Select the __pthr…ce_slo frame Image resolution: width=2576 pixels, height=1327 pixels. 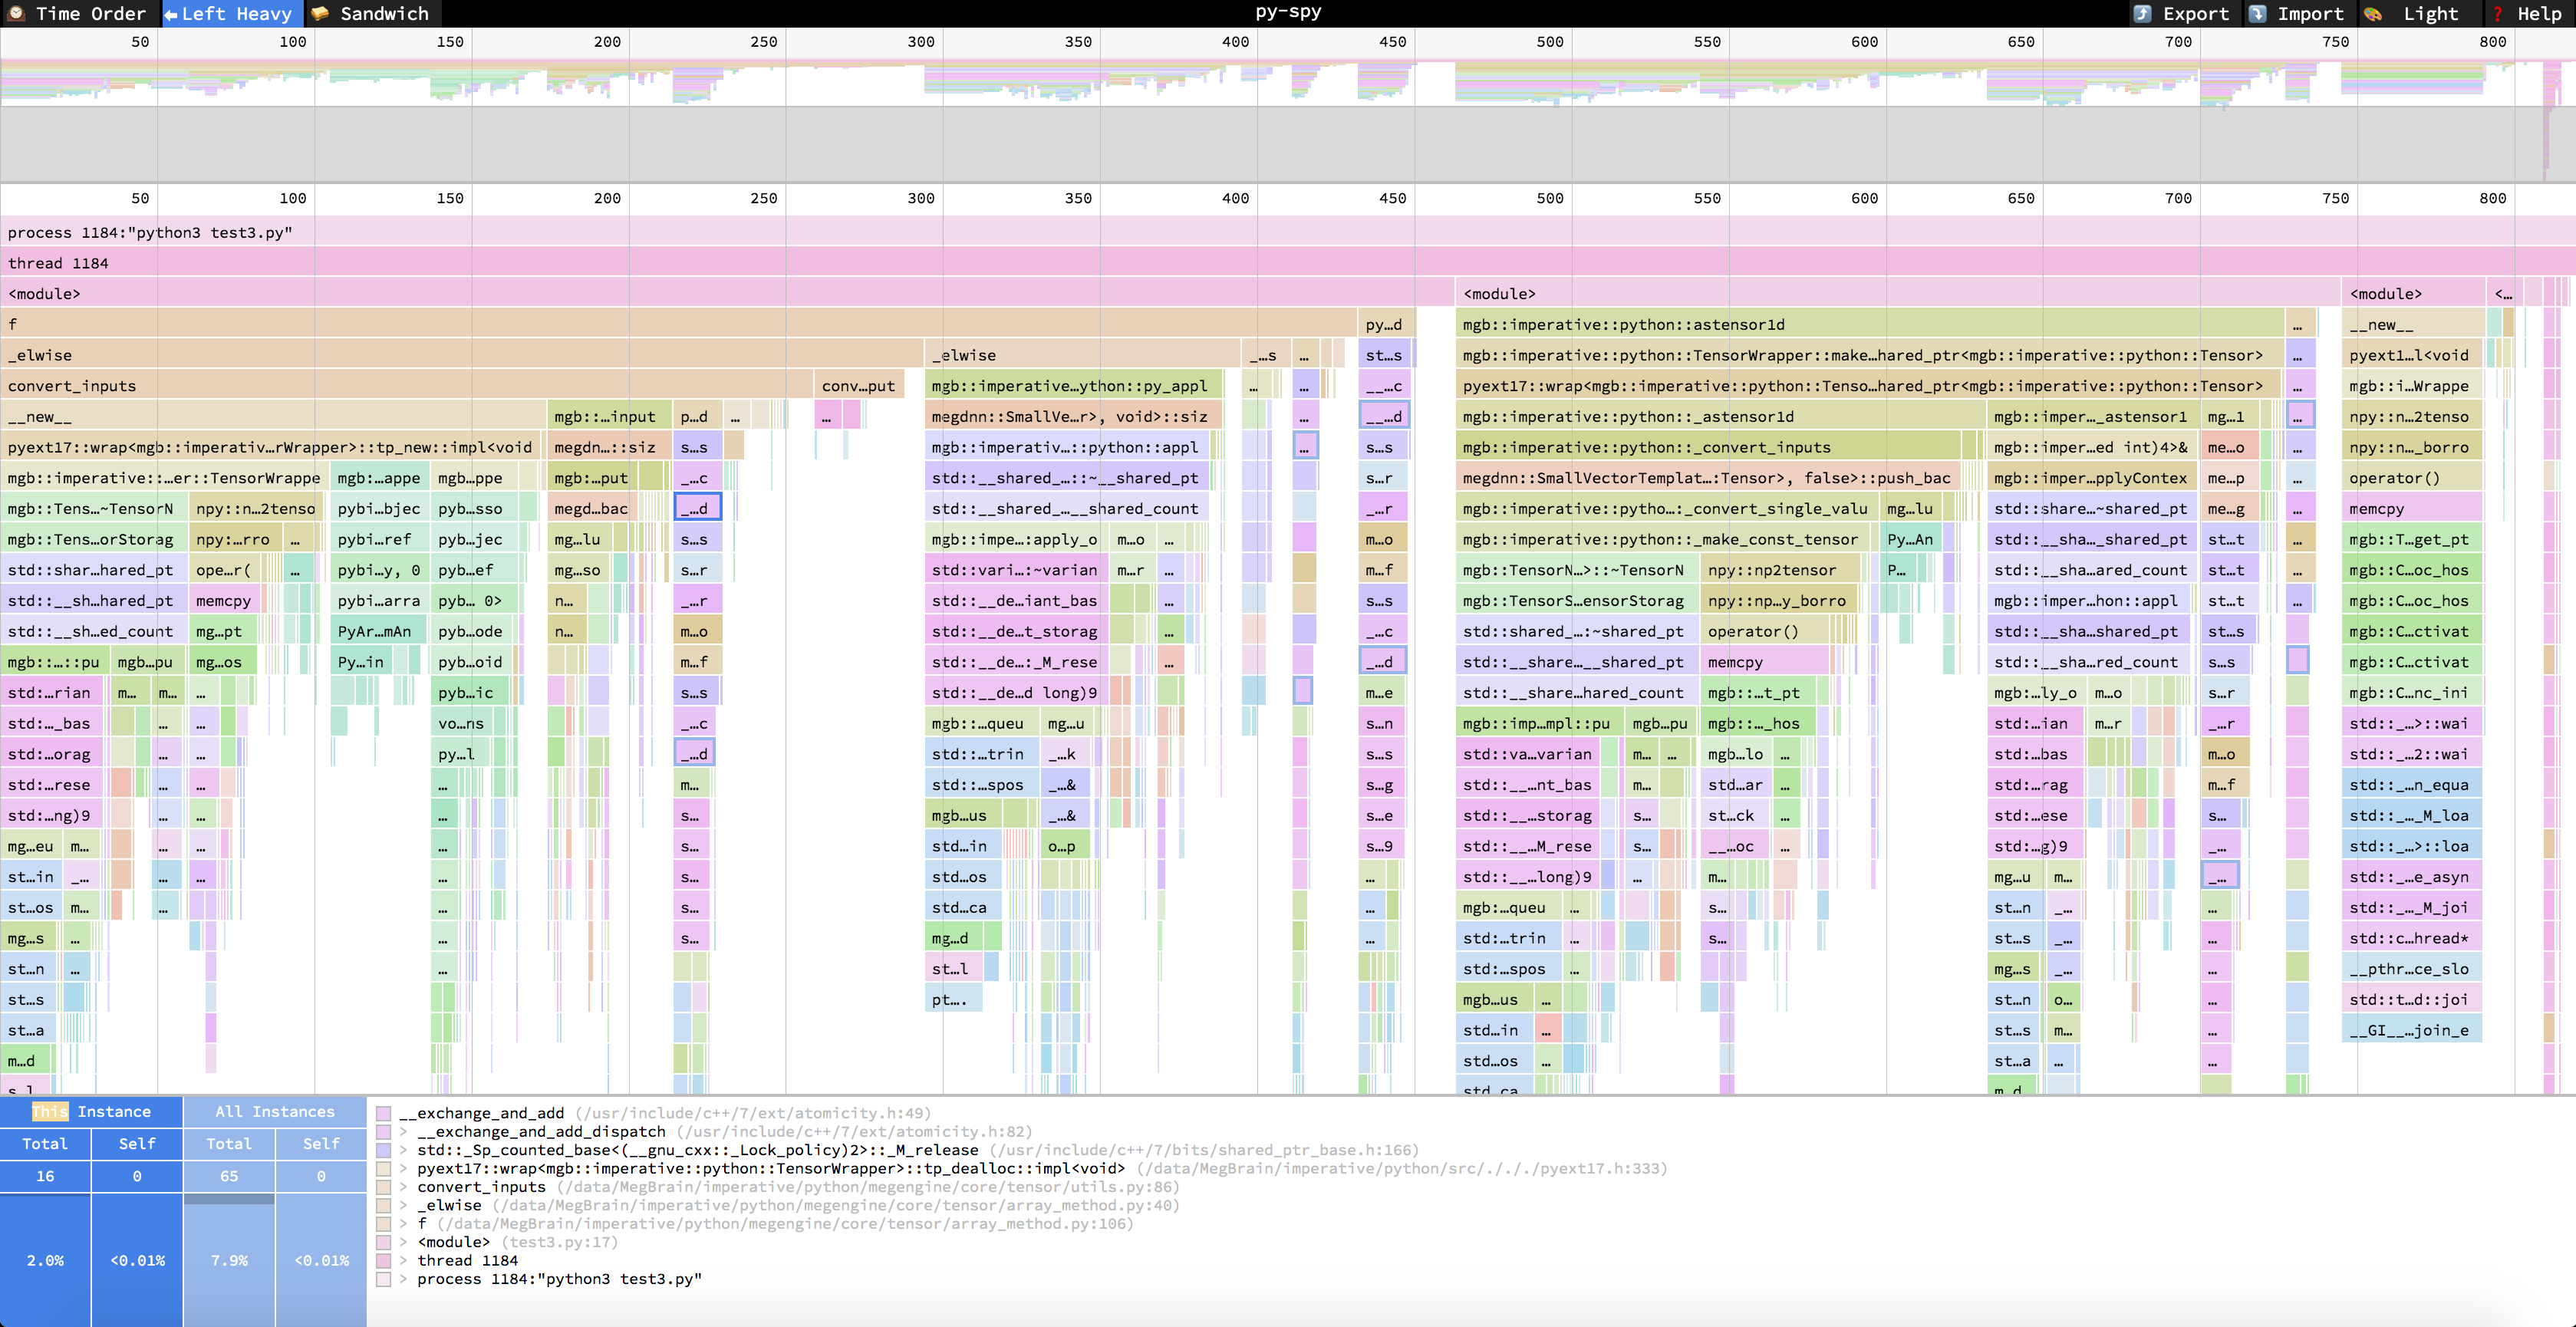[x=2411, y=969]
